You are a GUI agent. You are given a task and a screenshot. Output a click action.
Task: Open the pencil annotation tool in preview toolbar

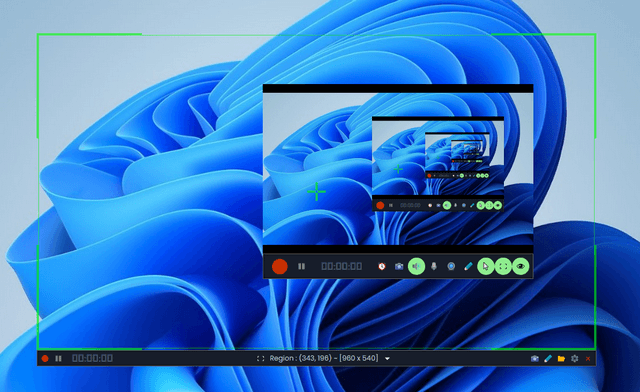(x=468, y=266)
